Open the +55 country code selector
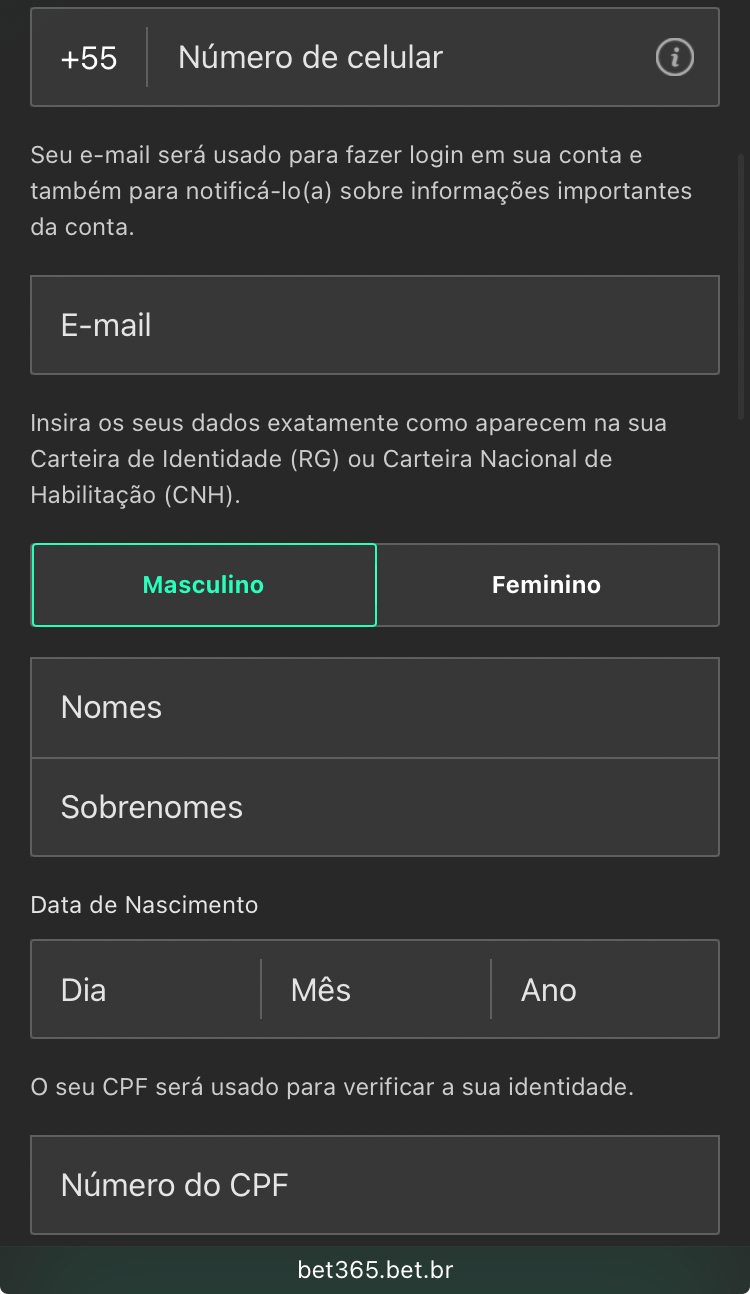The height and width of the screenshot is (1294, 750). tap(89, 58)
